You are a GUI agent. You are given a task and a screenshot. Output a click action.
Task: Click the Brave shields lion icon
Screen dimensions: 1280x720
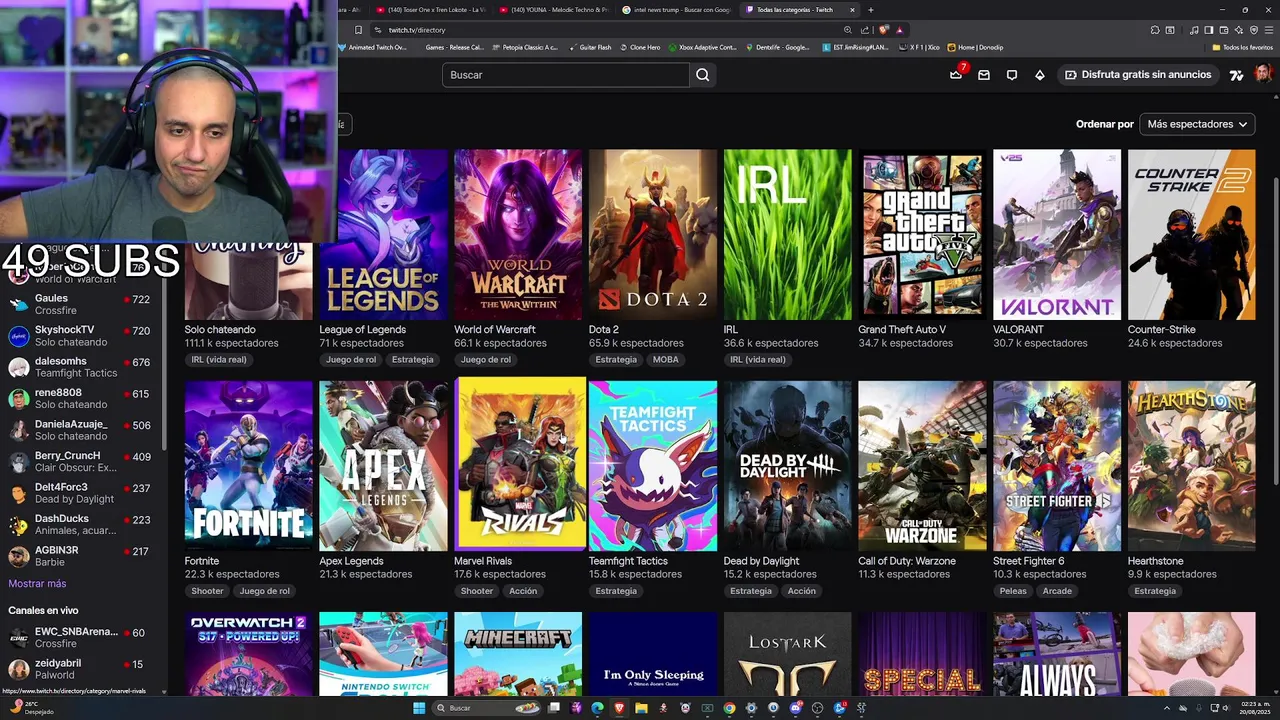pyautogui.click(x=883, y=30)
